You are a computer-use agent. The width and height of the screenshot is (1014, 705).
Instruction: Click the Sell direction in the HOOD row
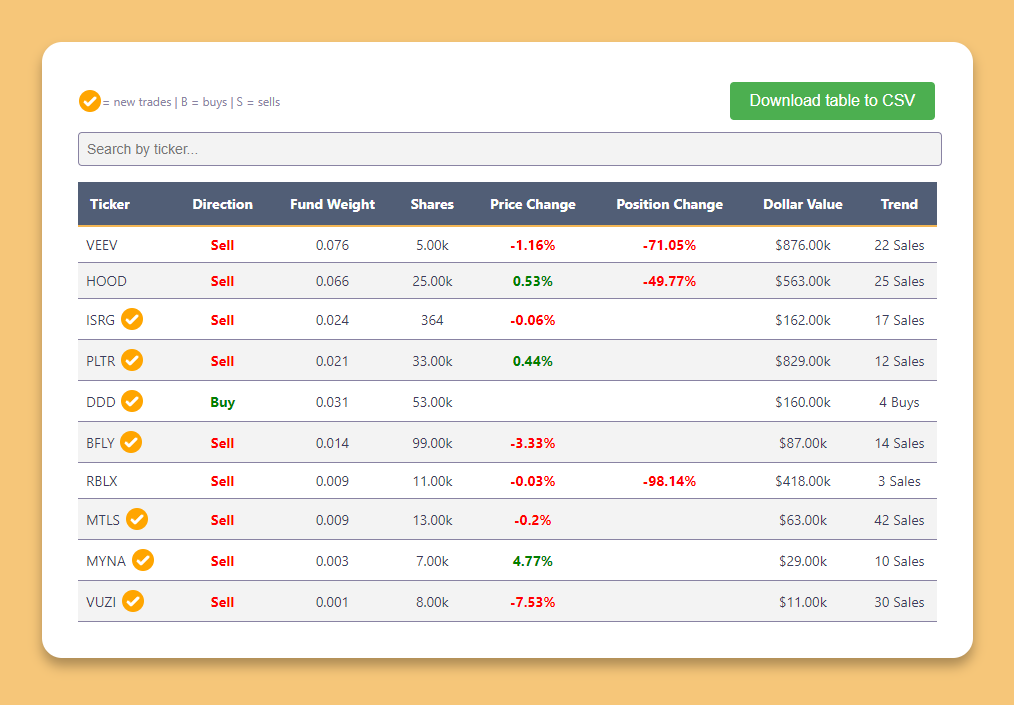point(222,281)
